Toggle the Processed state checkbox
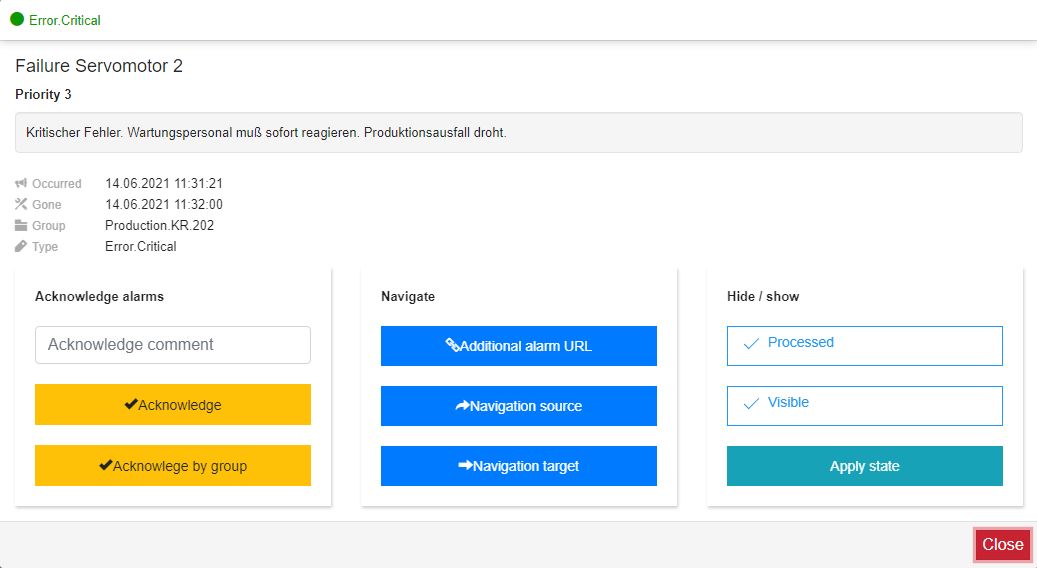The width and height of the screenshot is (1037, 568). (x=864, y=345)
